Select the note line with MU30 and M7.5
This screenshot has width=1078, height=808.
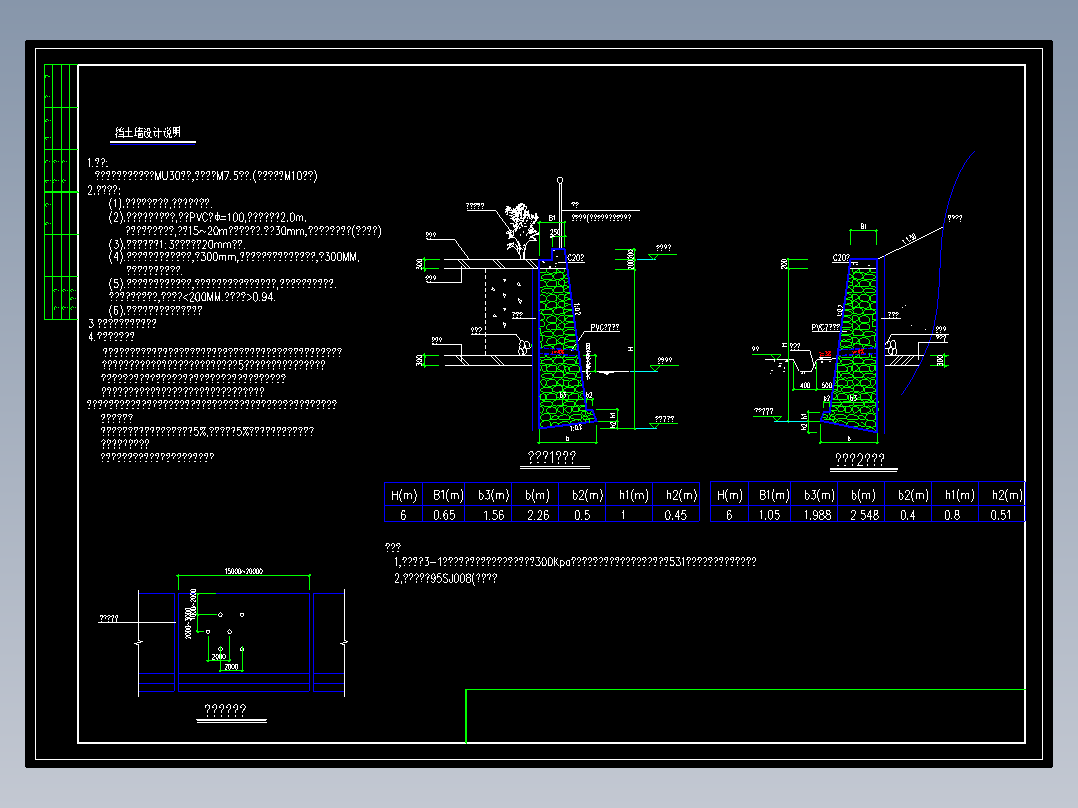(x=206, y=176)
